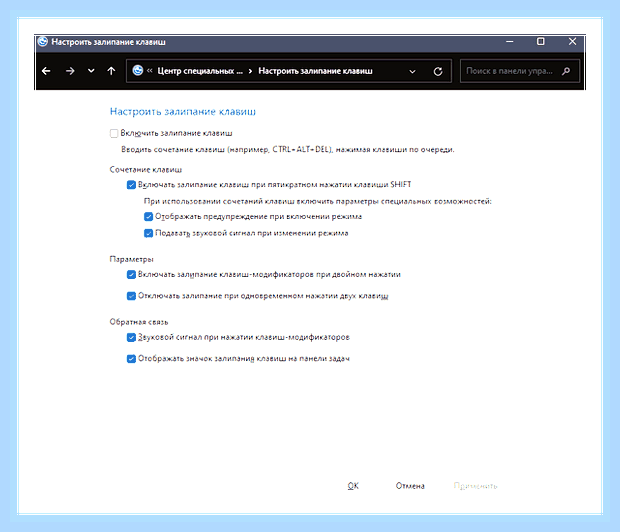Click the blue heading 'Настроить залипание клавиш'
The height and width of the screenshot is (532, 620).
[x=183, y=112]
